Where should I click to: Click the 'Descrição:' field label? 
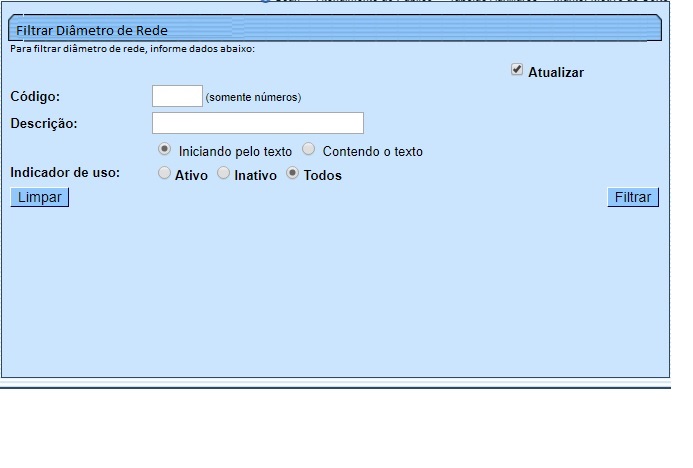pyautogui.click(x=44, y=124)
